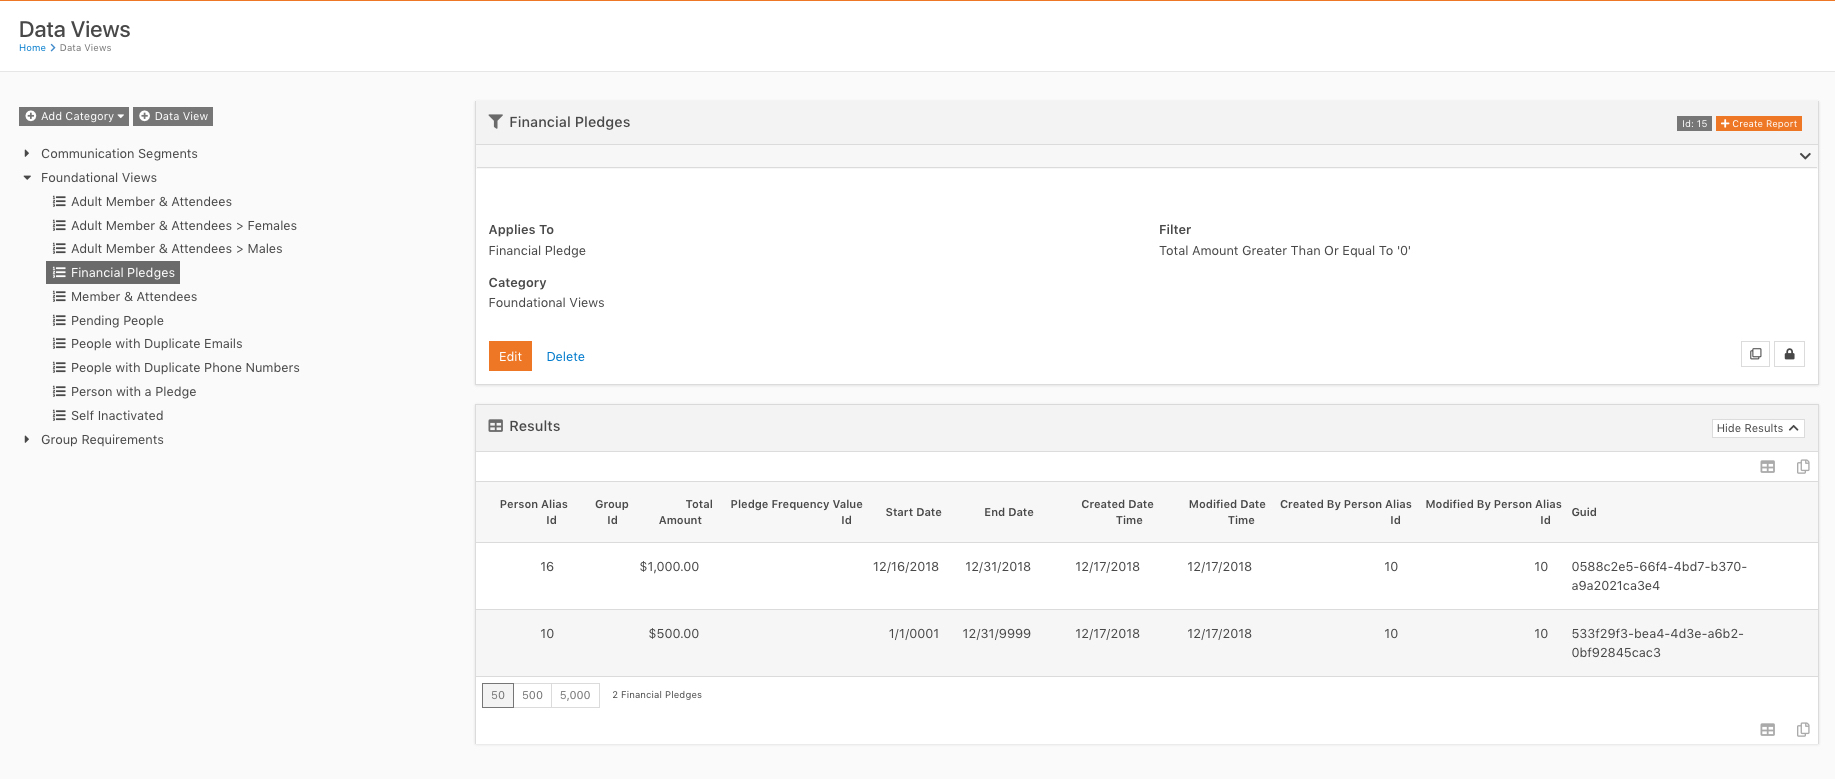Open the Pending People data view
The height and width of the screenshot is (779, 1835).
pyautogui.click(x=117, y=320)
